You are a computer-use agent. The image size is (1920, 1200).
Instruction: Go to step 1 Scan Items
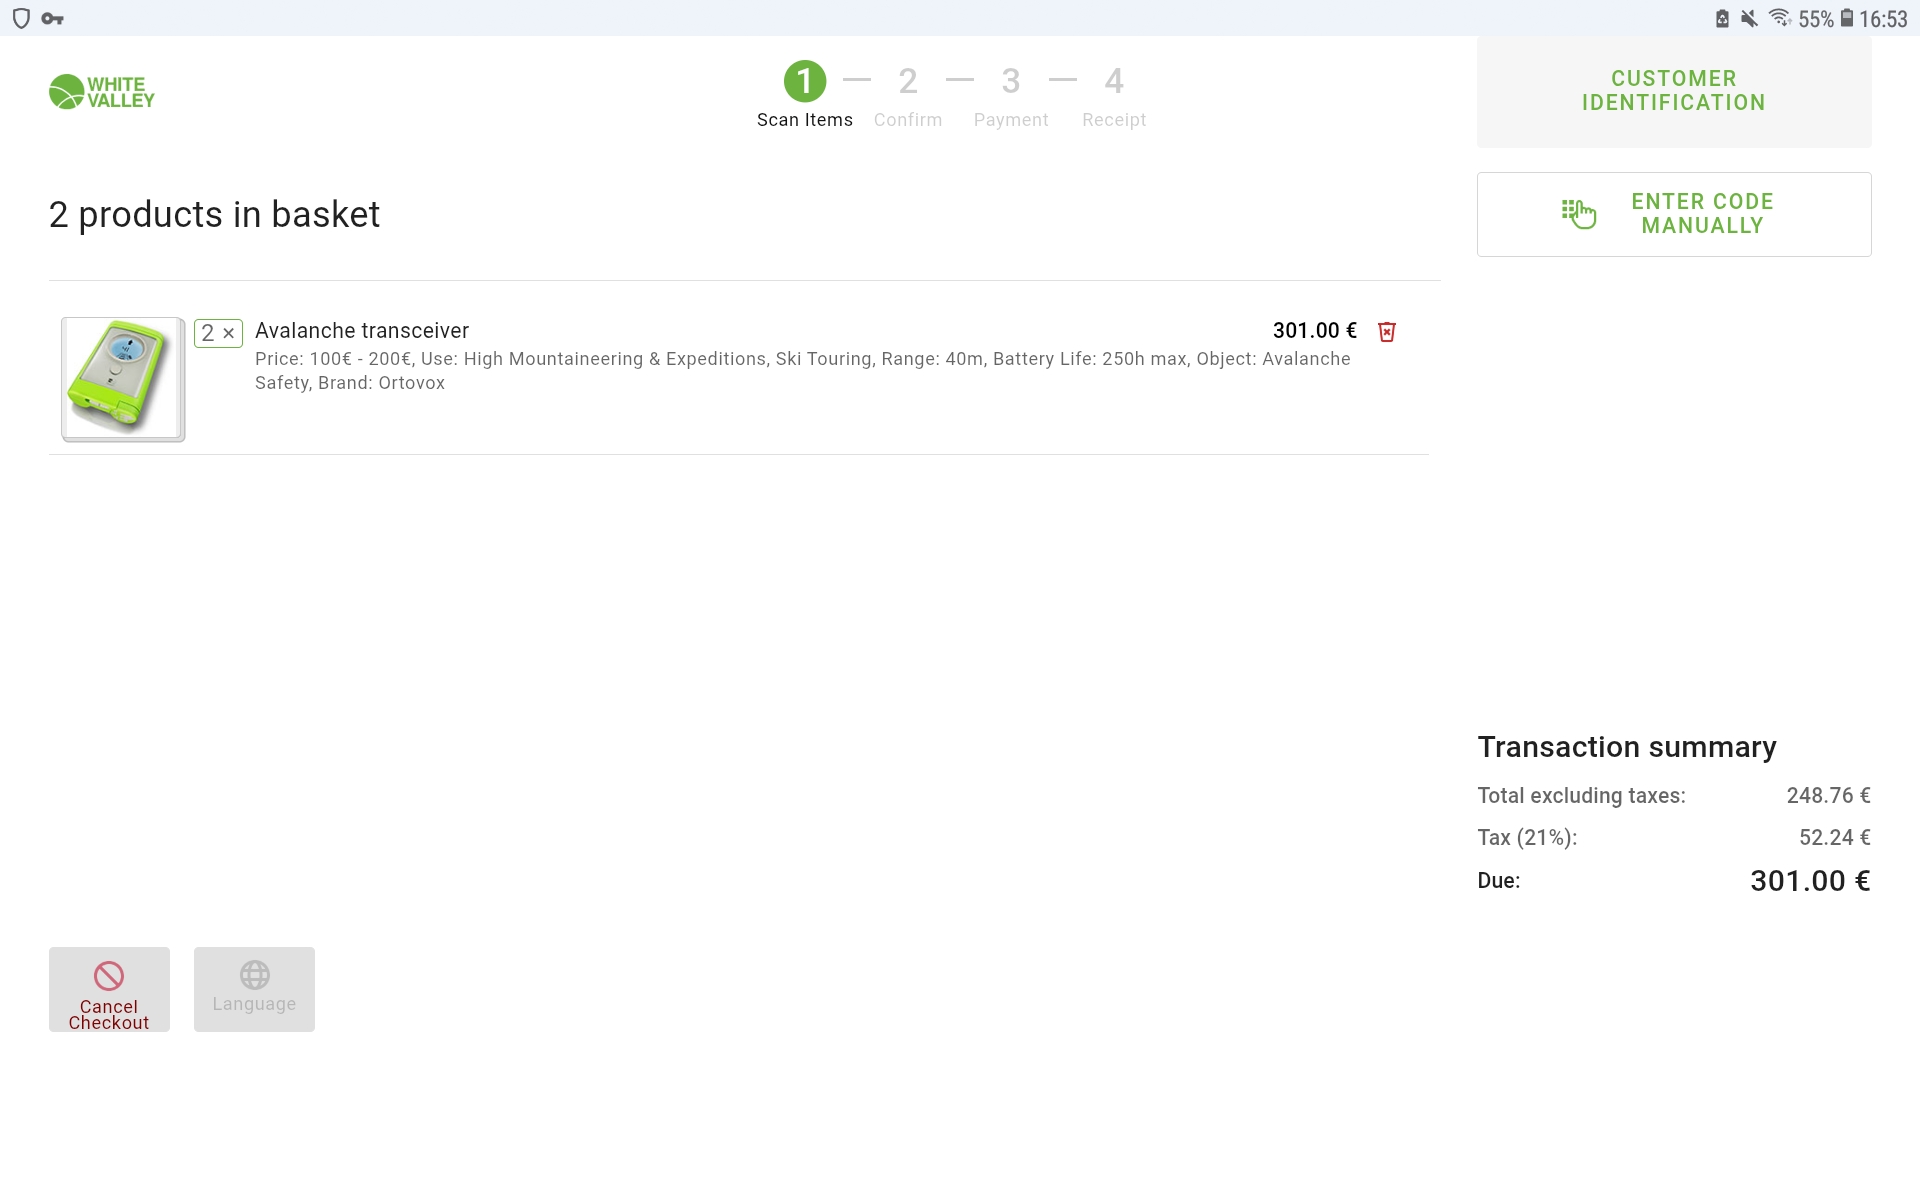pos(804,82)
